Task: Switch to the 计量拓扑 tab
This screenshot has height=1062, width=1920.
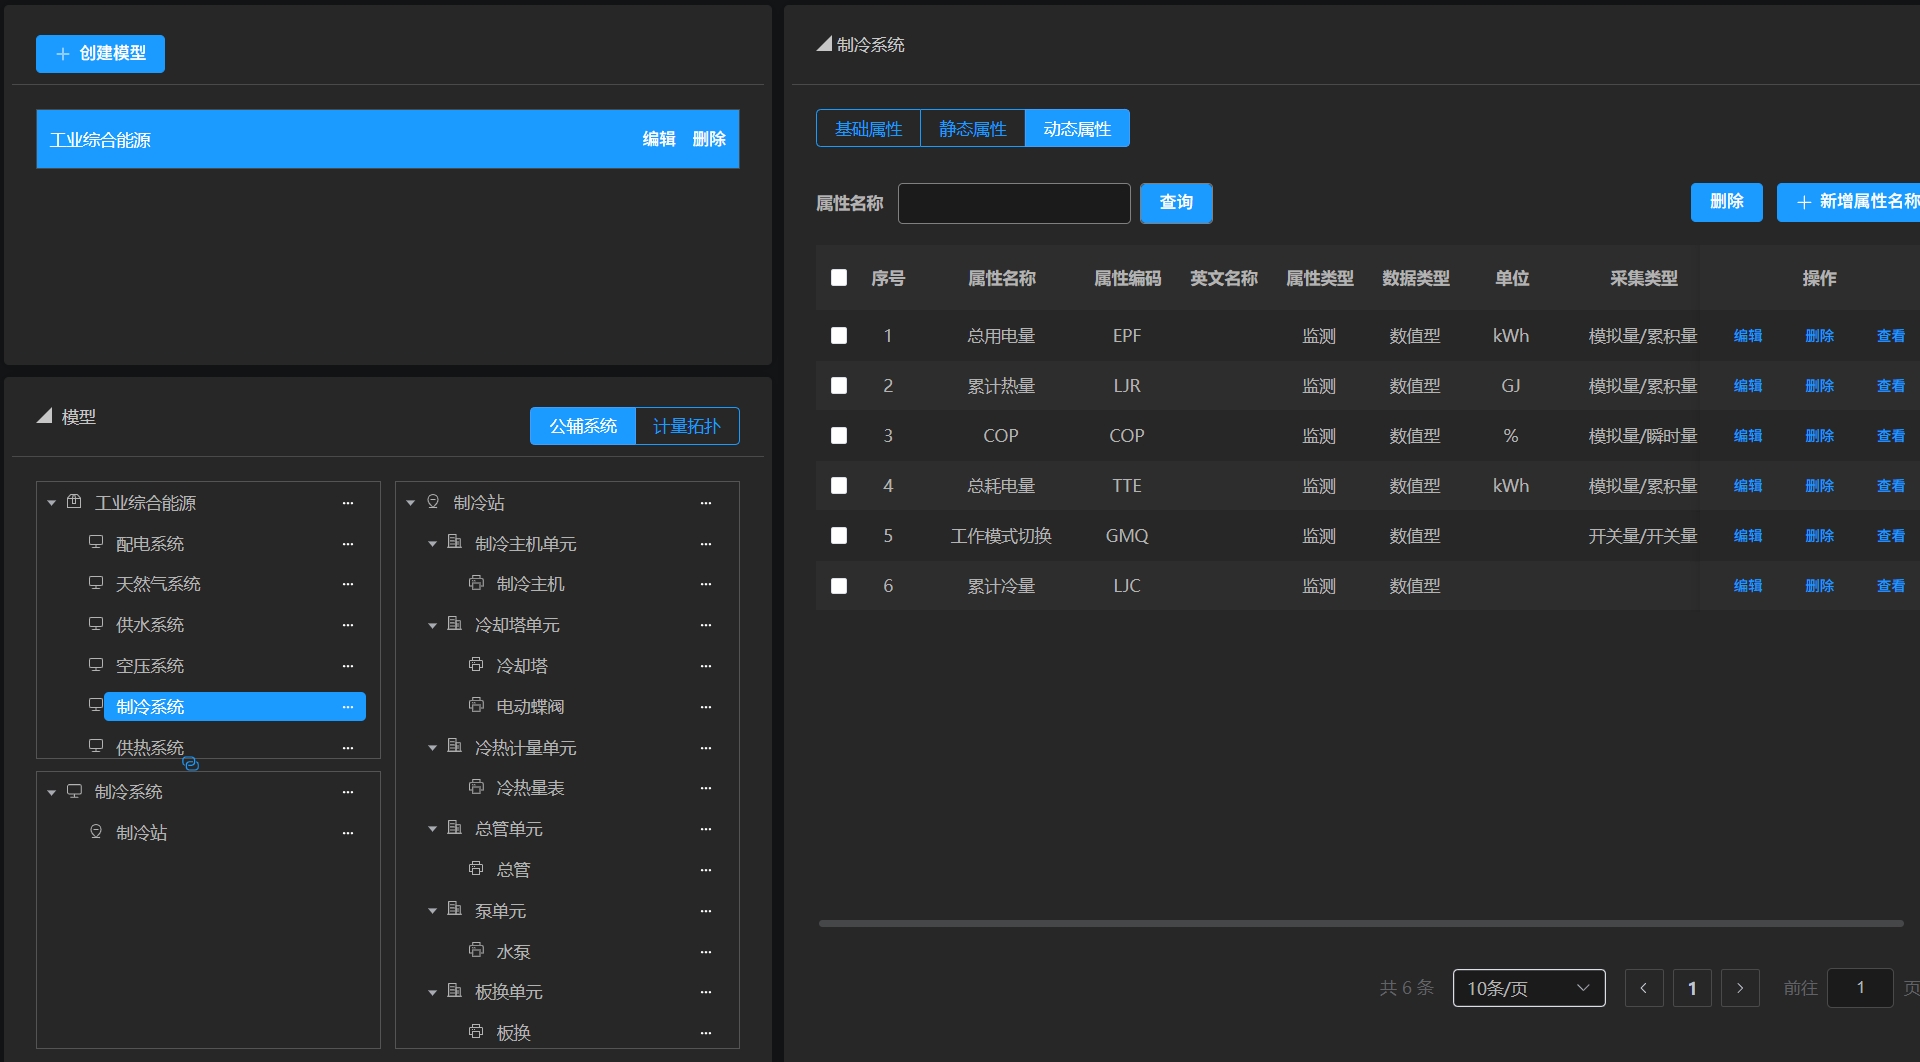Action: coord(687,426)
